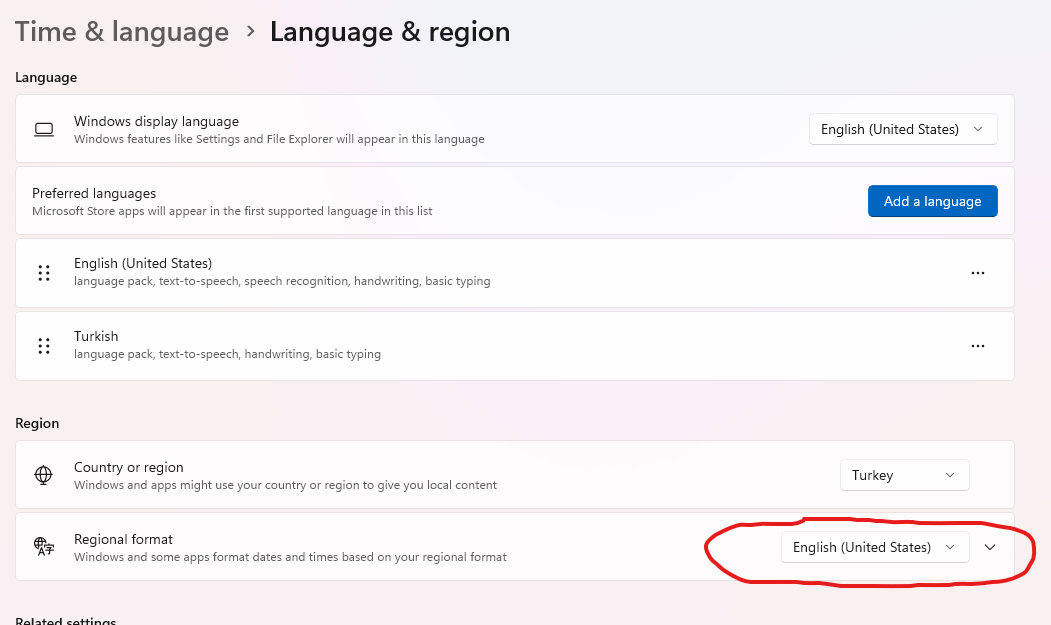Open the Windows display language dropdown

tap(902, 129)
